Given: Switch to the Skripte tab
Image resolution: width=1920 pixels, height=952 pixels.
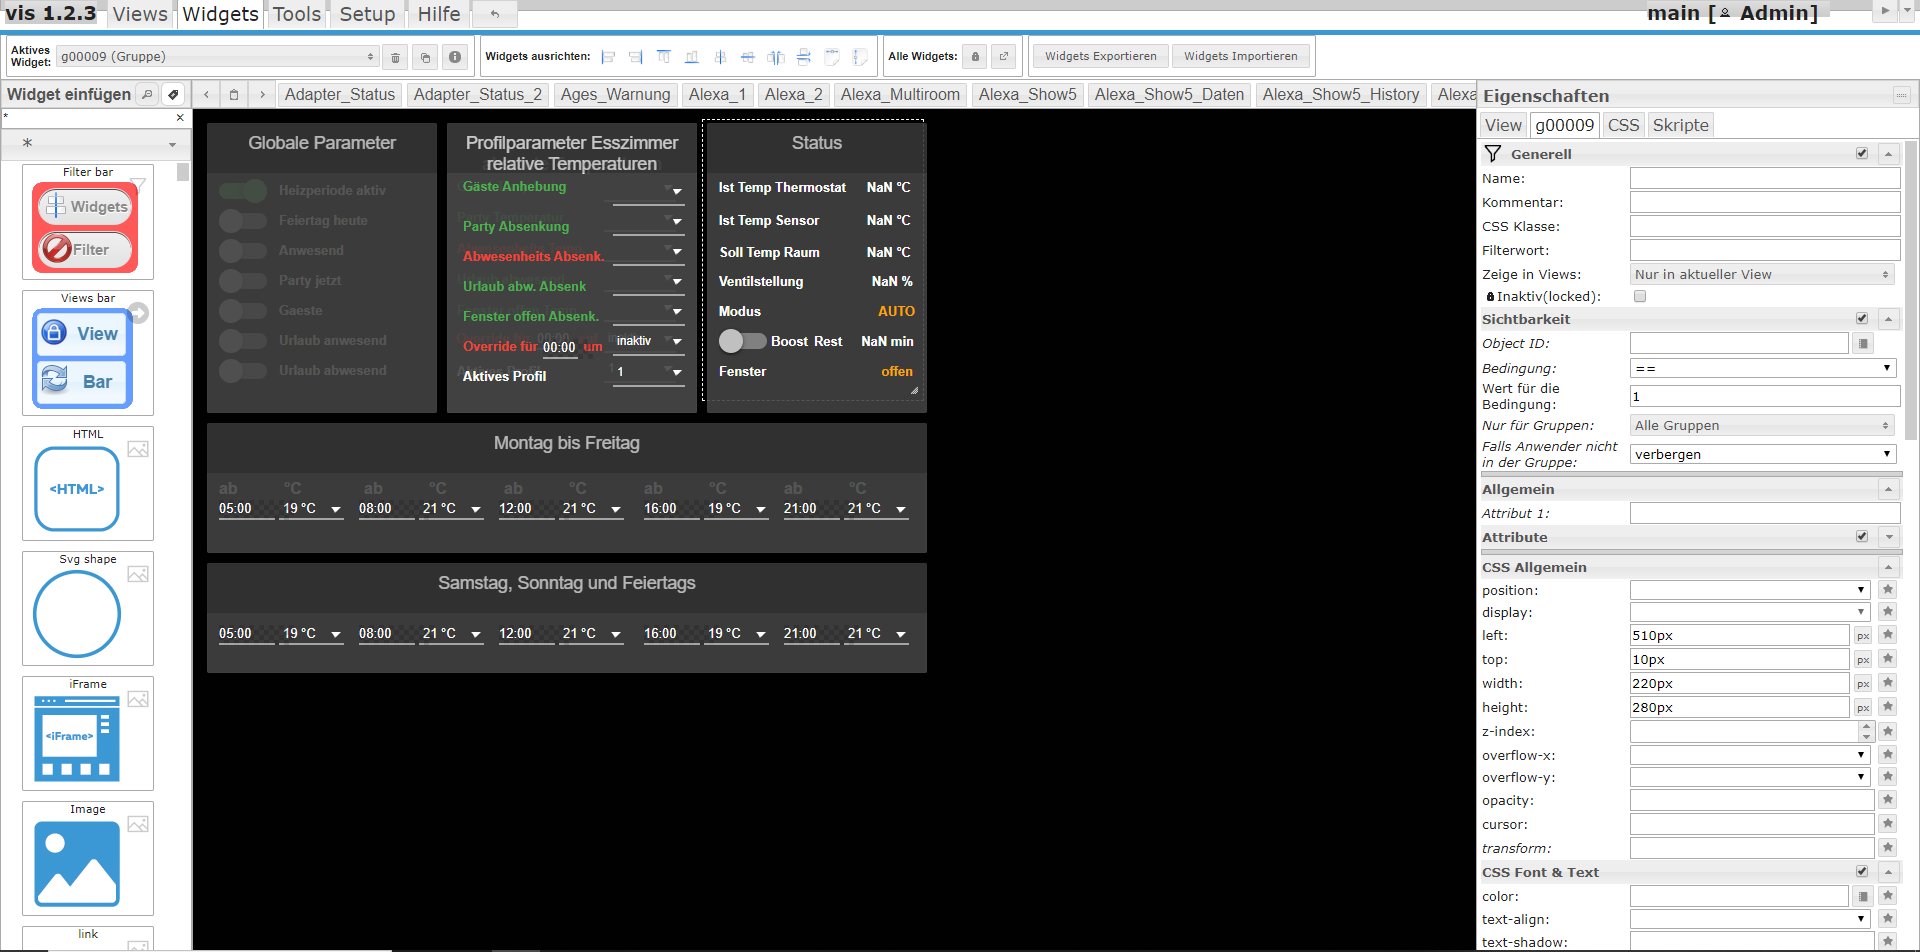Looking at the screenshot, I should pyautogui.click(x=1680, y=125).
